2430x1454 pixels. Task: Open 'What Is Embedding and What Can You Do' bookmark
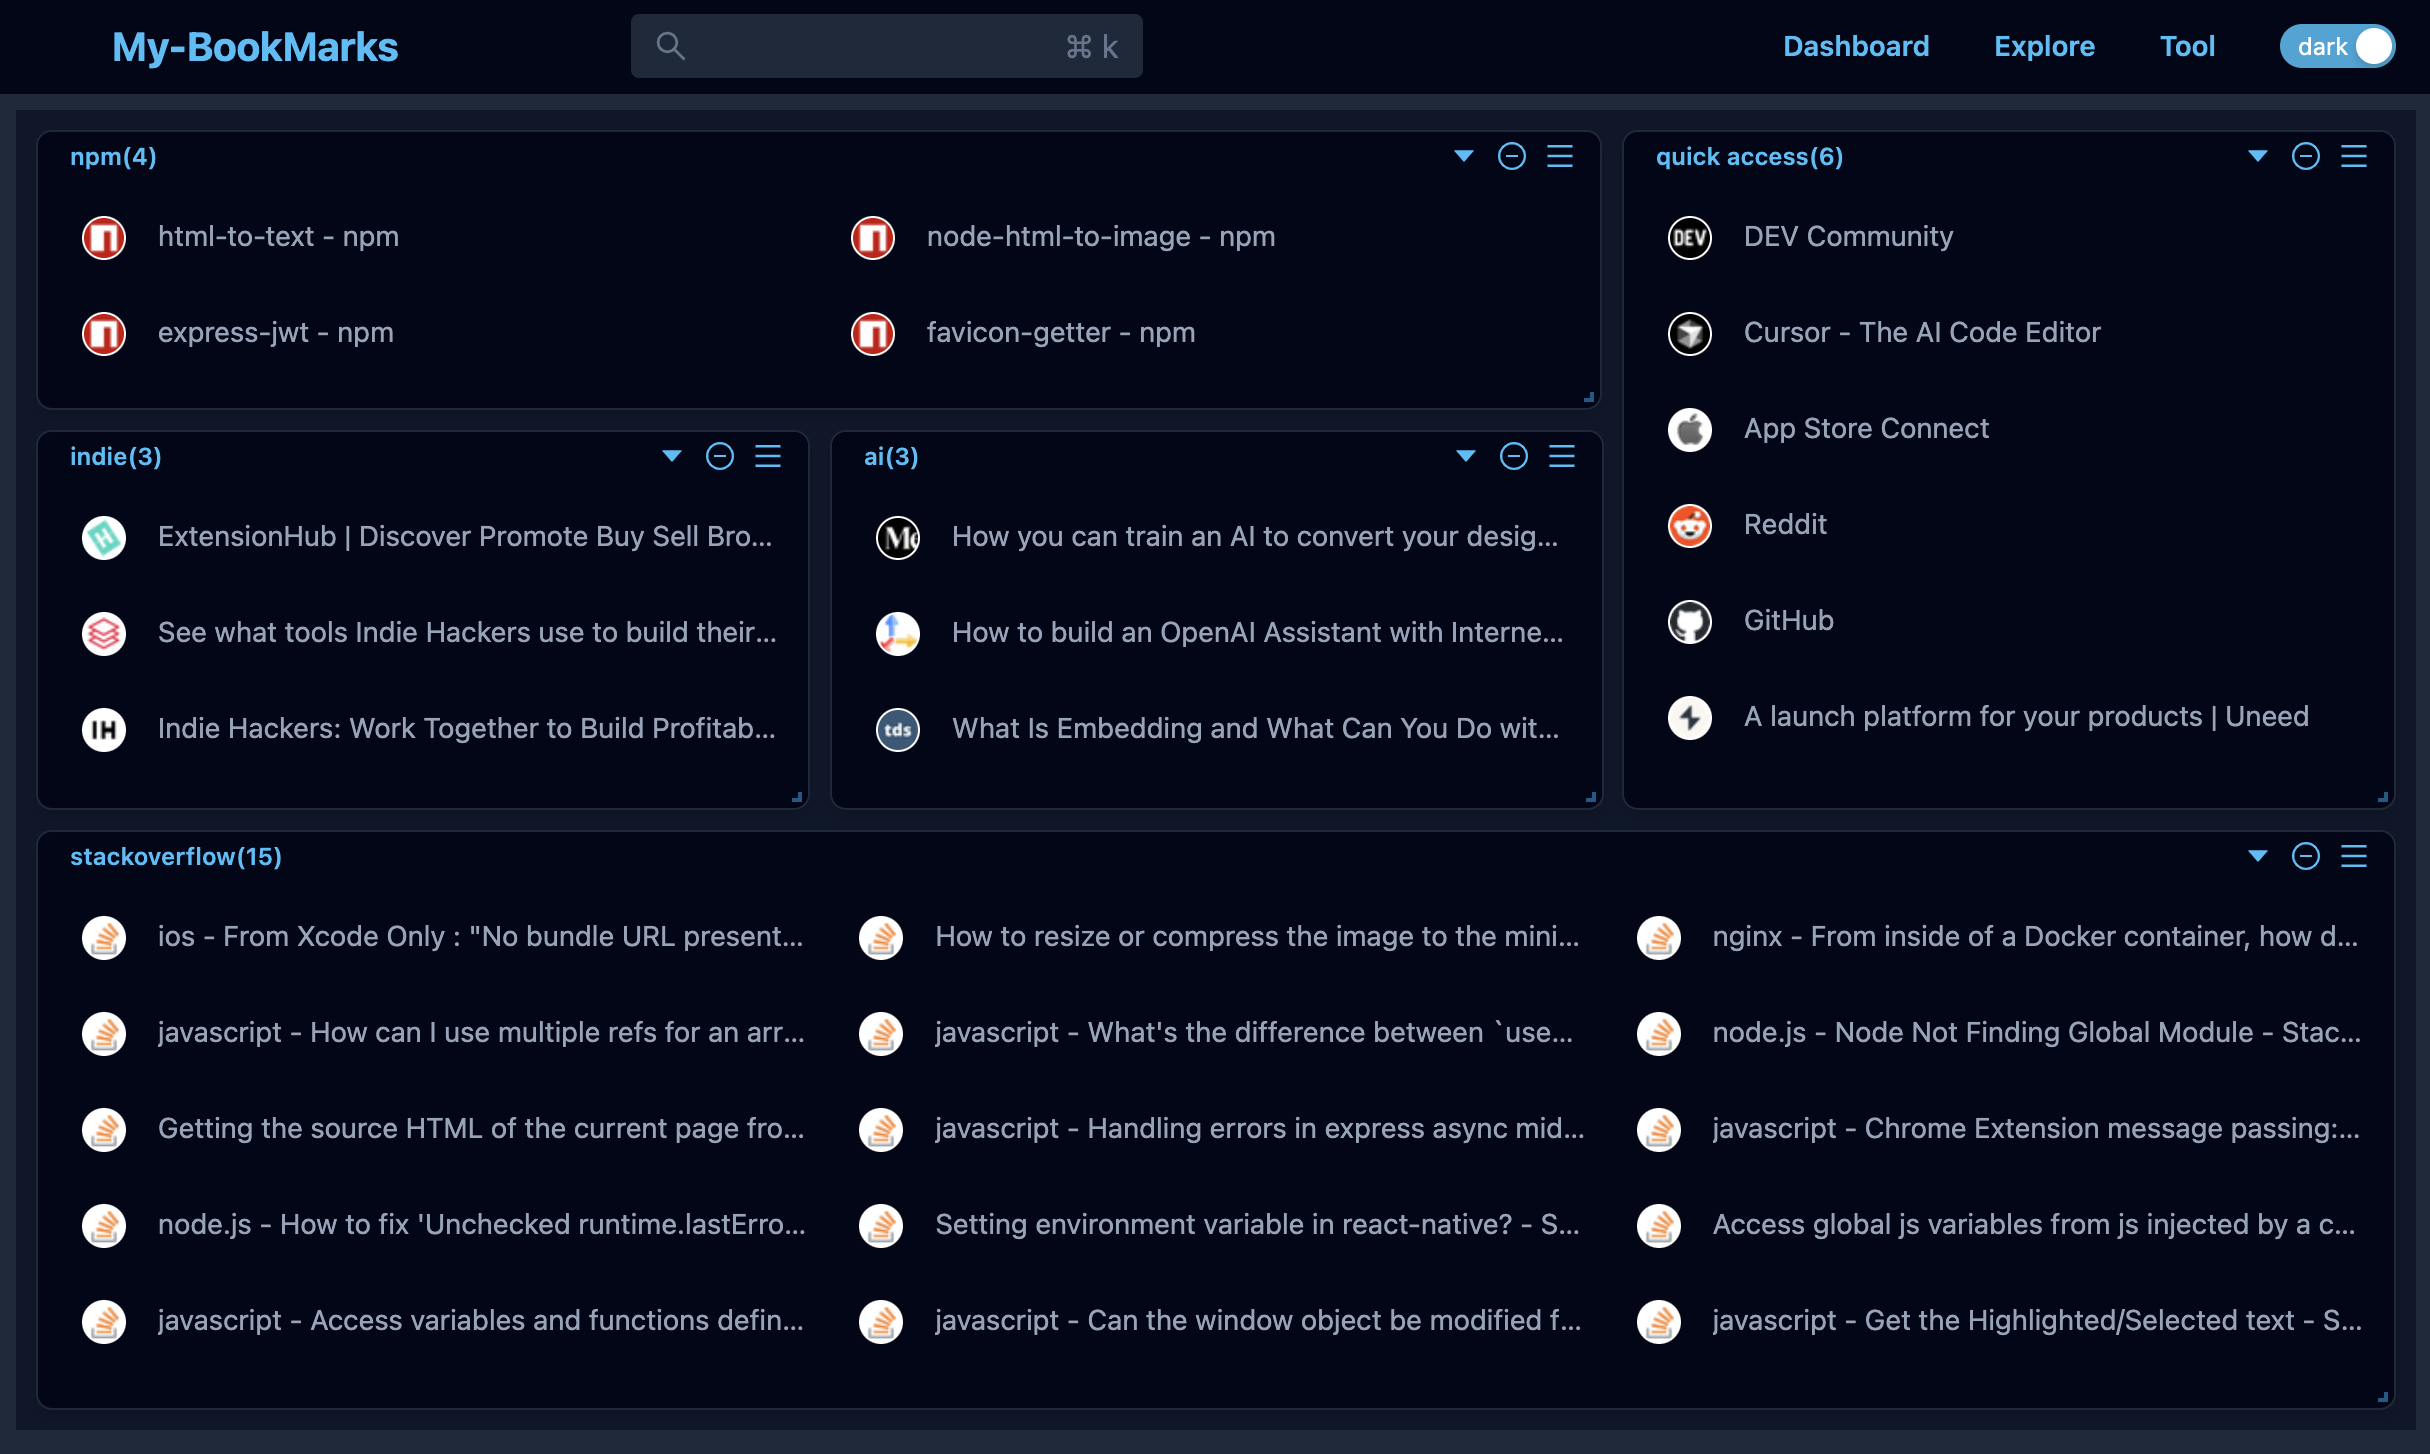[x=1255, y=729]
